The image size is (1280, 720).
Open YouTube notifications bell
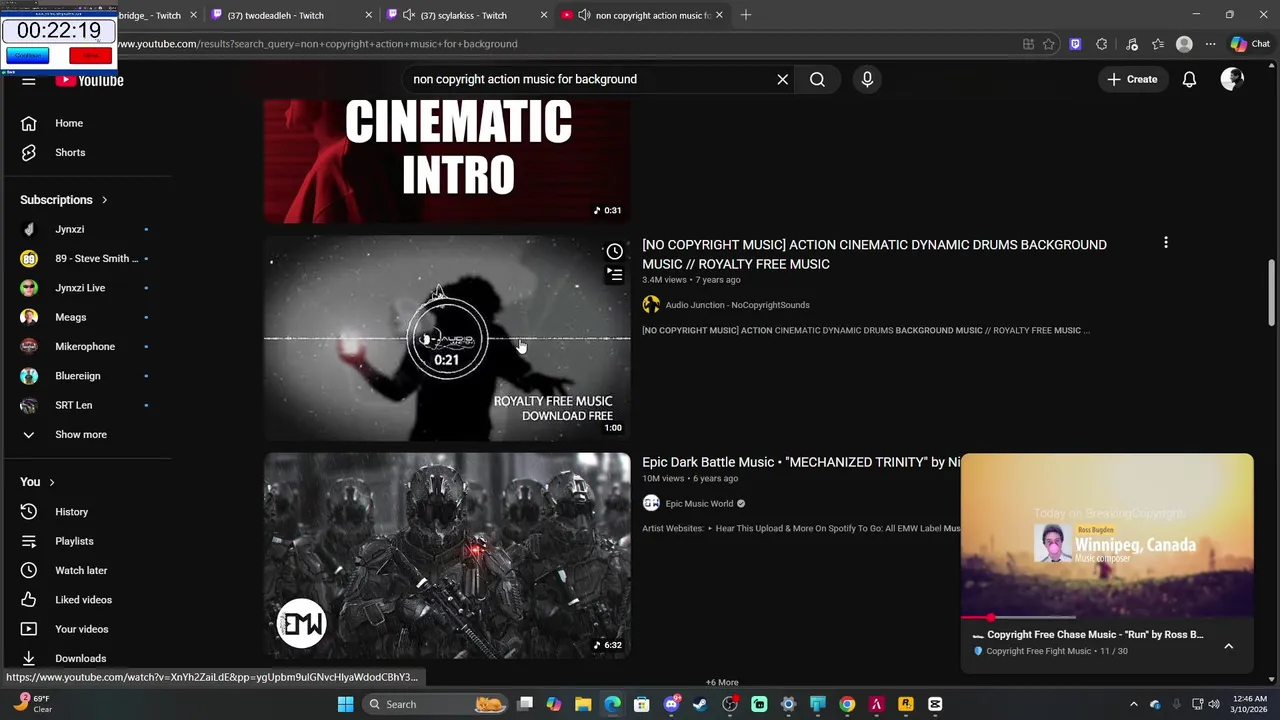coord(1189,79)
